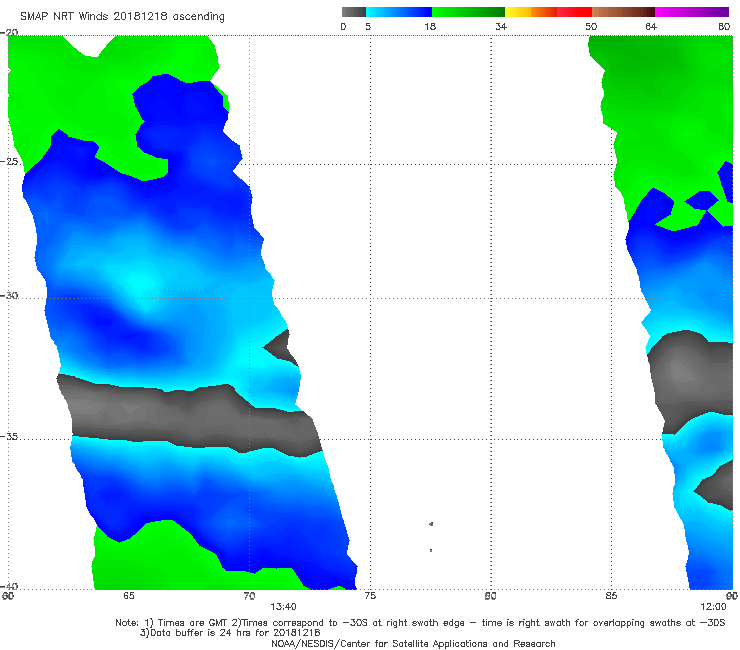The image size is (740, 650).
Task: Click the latitude label '-35'
Action: click(10, 437)
